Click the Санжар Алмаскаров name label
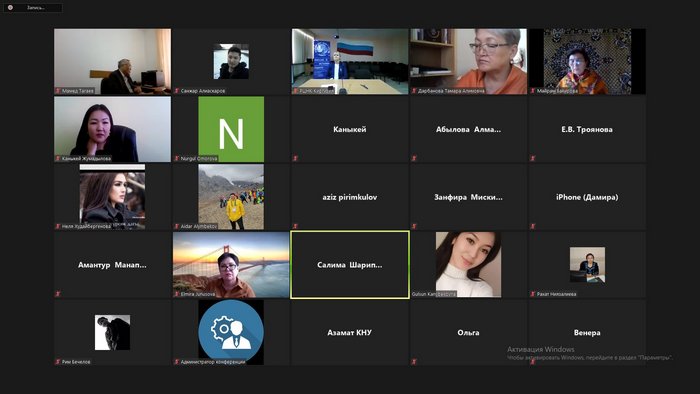Screen dimensions: 700x394 (203, 91)
